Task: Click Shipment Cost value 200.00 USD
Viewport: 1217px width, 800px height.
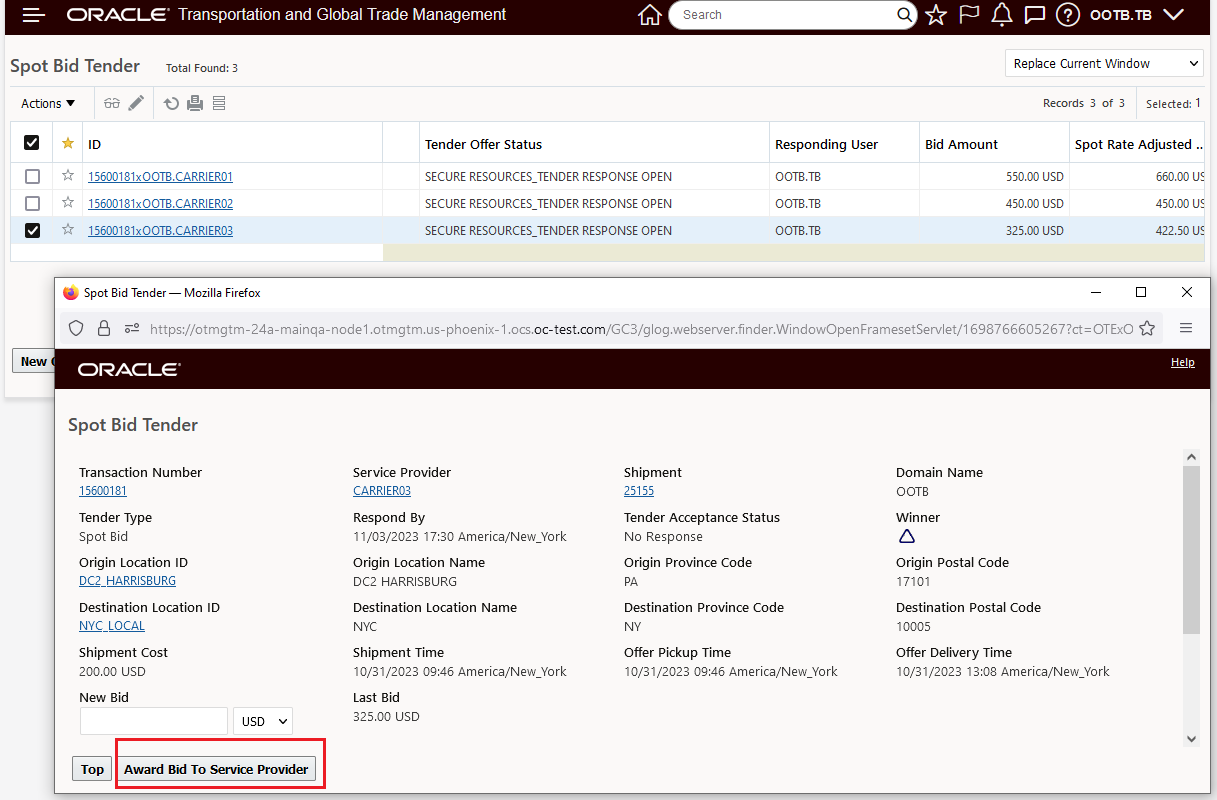Action: tap(112, 672)
